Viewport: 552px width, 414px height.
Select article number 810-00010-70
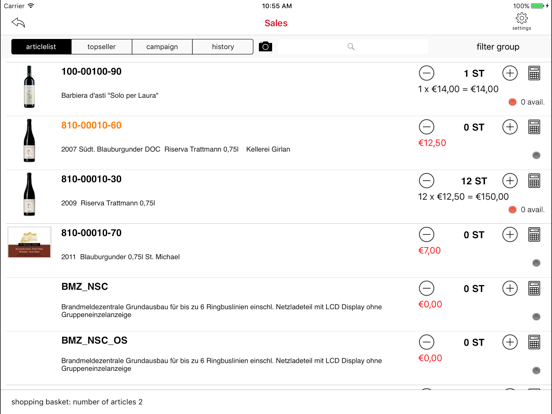tap(91, 233)
